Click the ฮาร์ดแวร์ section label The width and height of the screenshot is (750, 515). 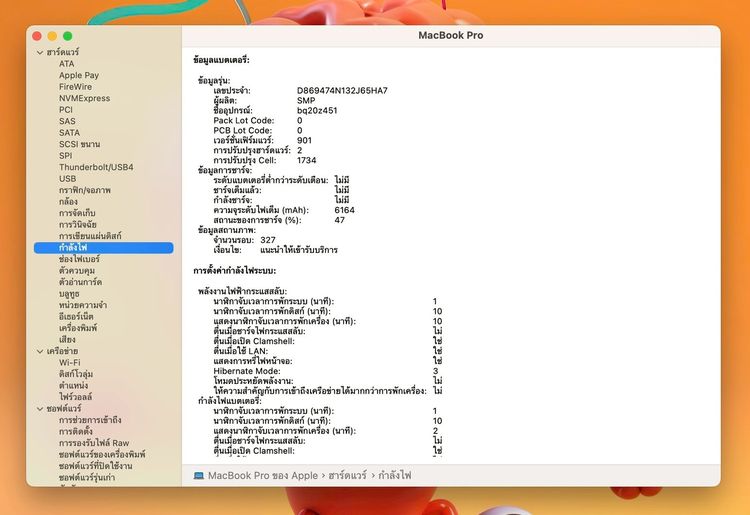click(63, 52)
